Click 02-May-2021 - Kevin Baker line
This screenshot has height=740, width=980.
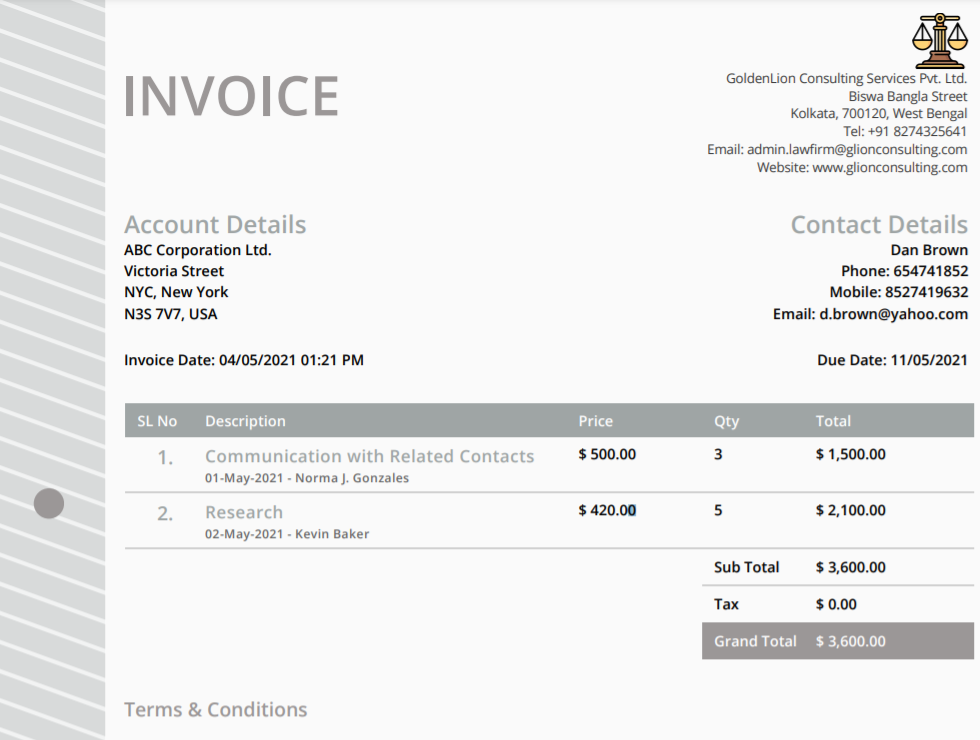[x=287, y=534]
